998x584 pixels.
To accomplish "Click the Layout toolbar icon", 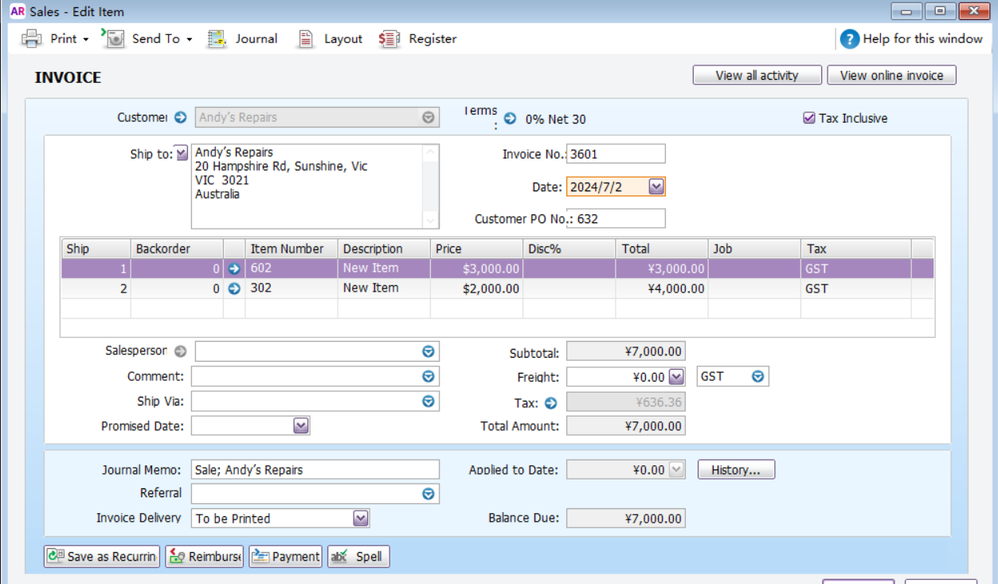I will pos(306,39).
